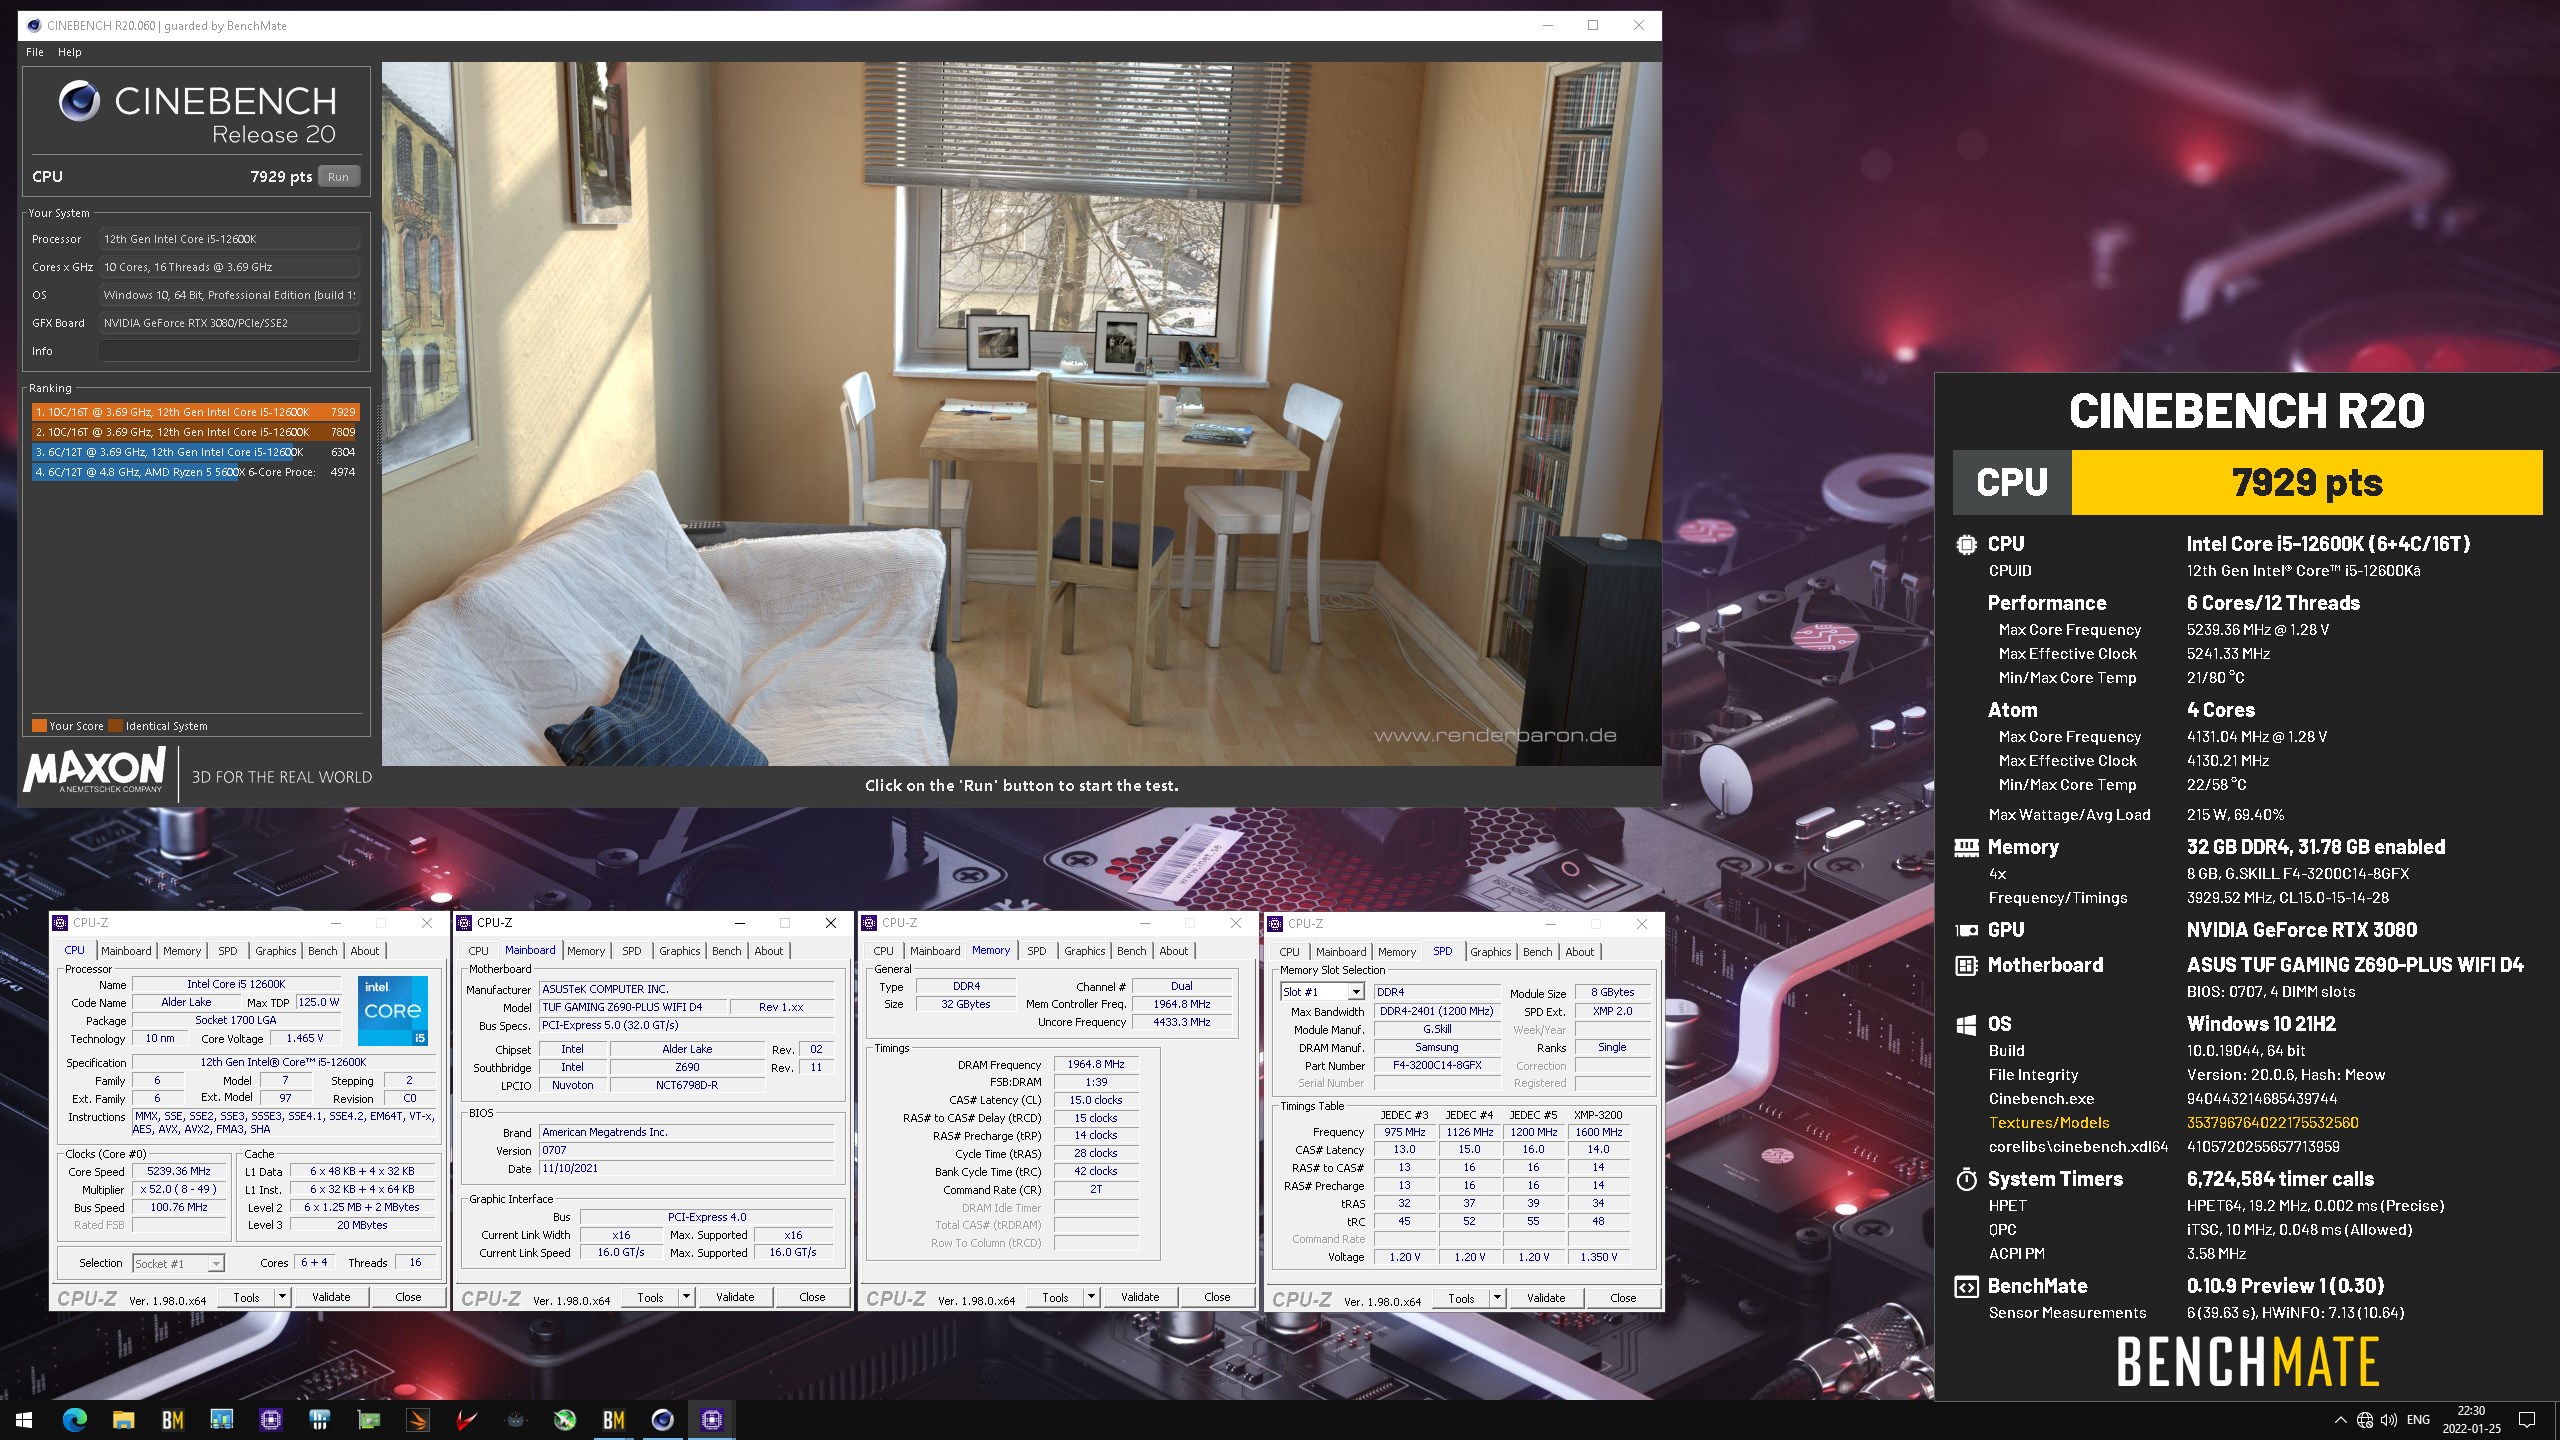Screen dimensions: 2560x1440
Task: Click the chip icon beside CPU in BenchMate panel
Action: coord(1966,544)
